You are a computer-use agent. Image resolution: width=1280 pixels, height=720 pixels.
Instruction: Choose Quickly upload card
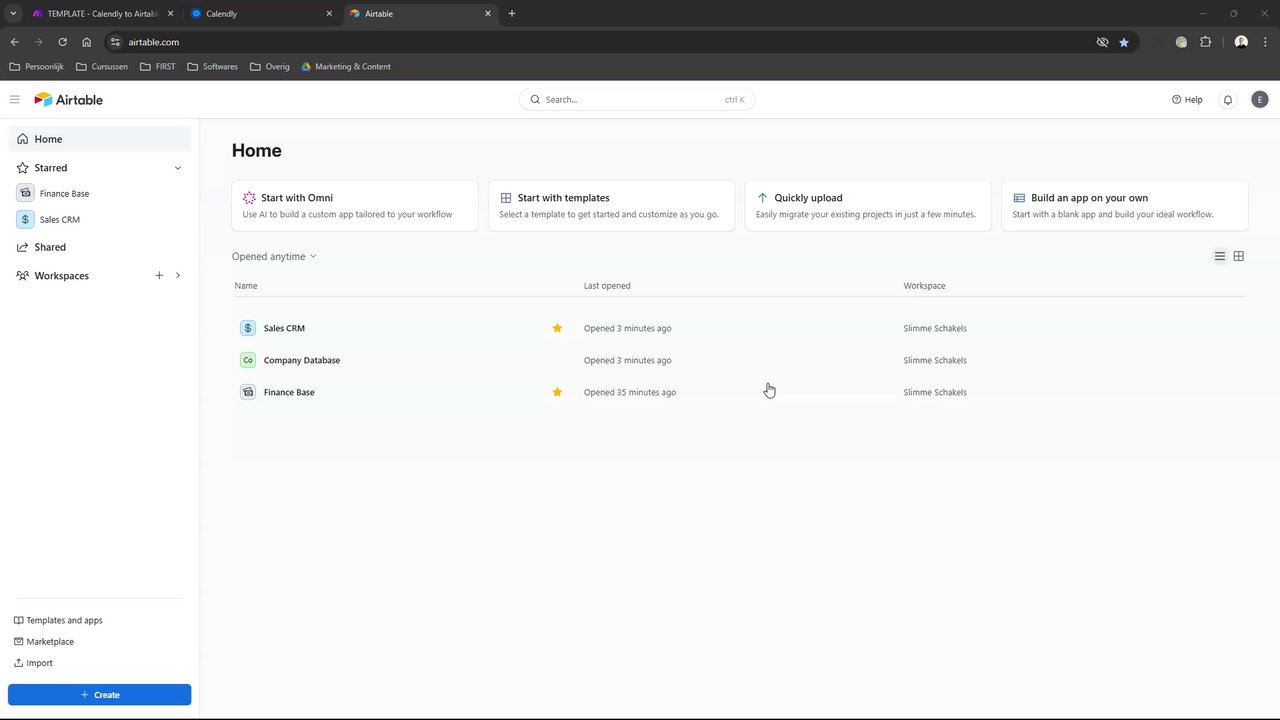(x=868, y=205)
